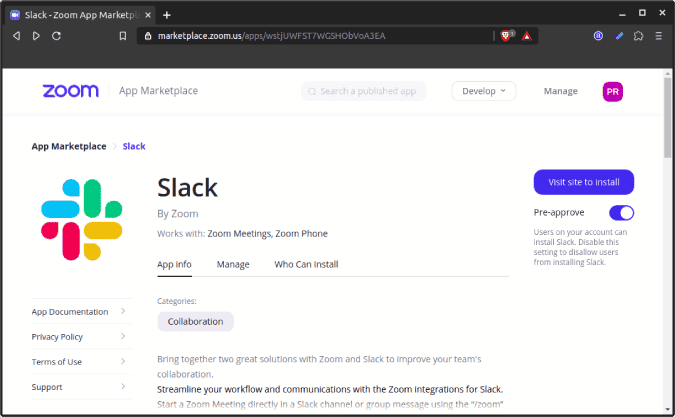Switch to the Who Can Install tab
This screenshot has width=675, height=417.
pyautogui.click(x=306, y=264)
